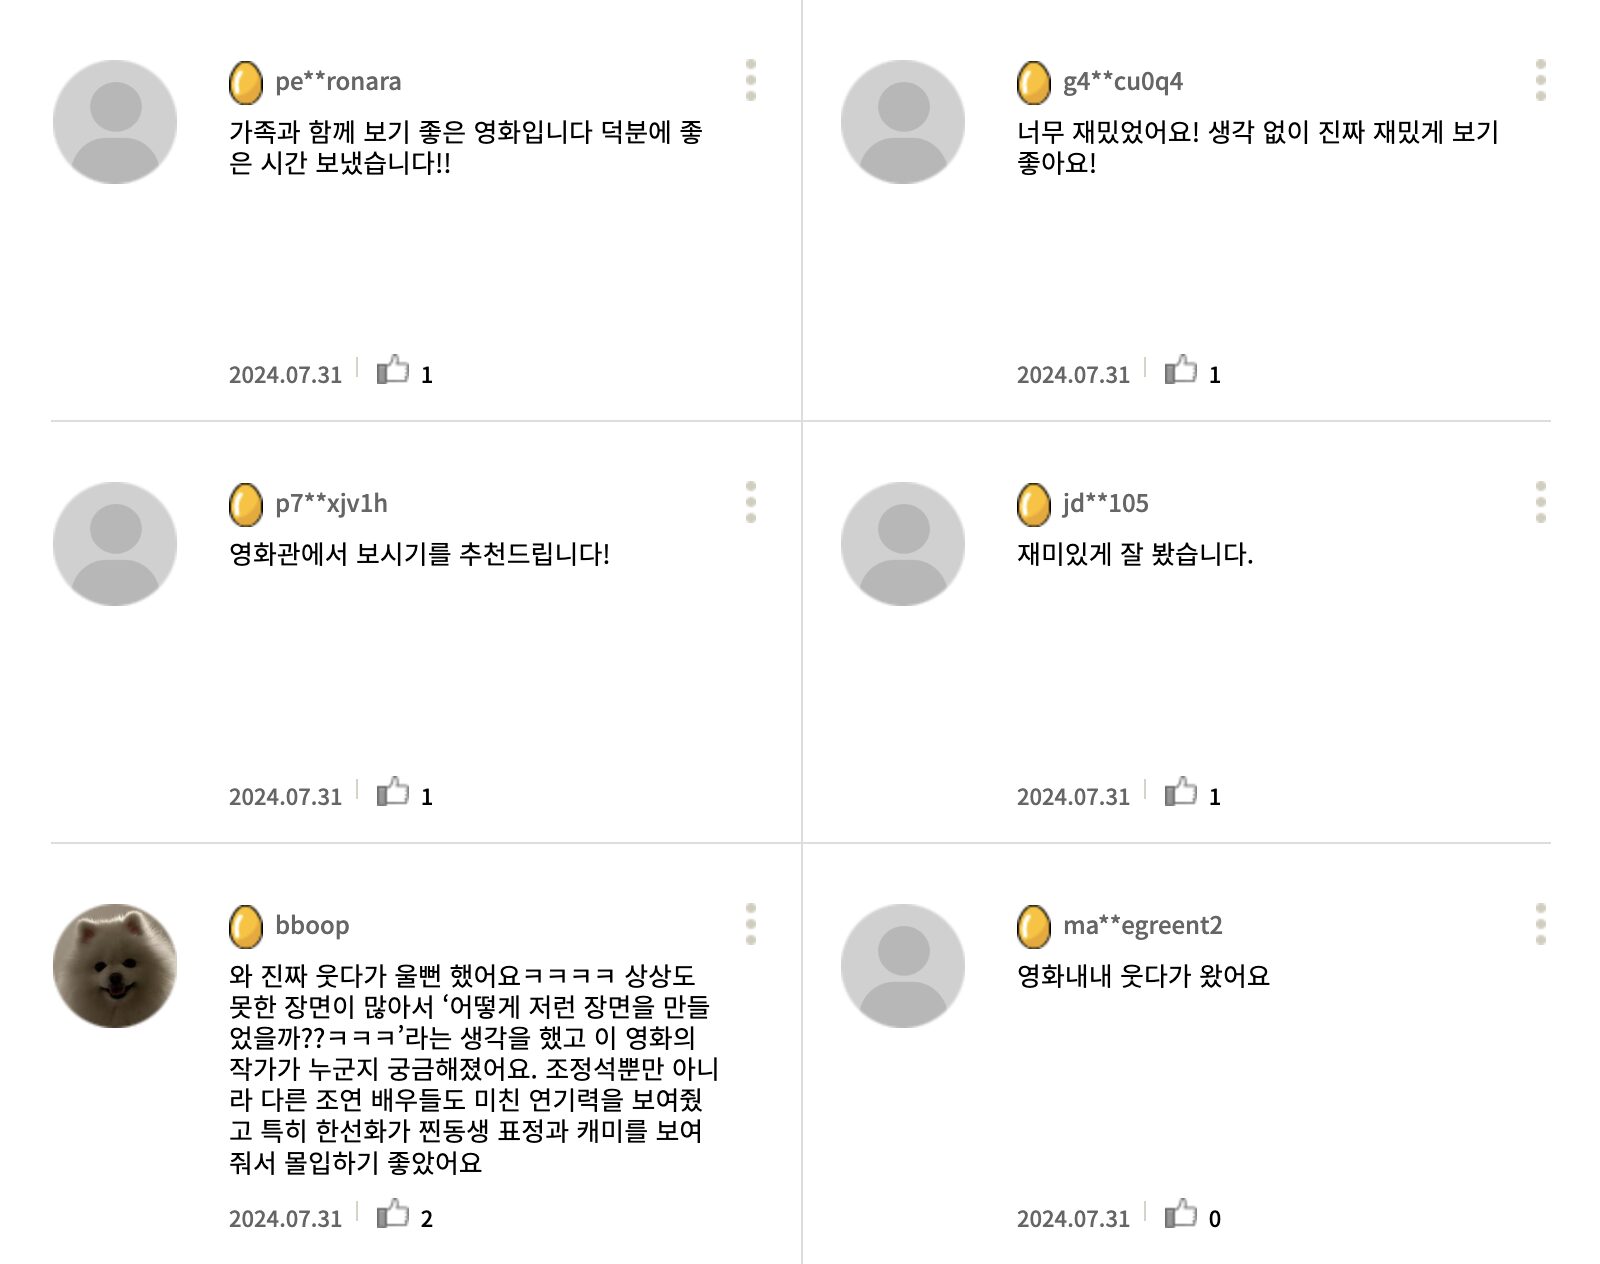Click username ma**egreent2
The image size is (1600, 1264).
[x=1142, y=925]
